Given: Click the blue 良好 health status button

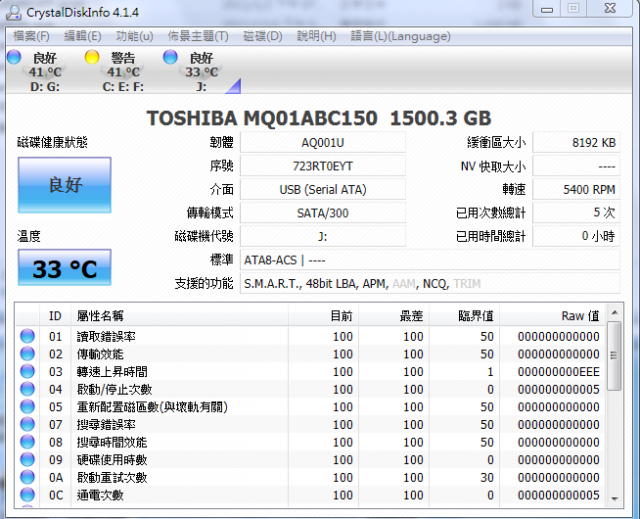Looking at the screenshot, I should point(64,185).
